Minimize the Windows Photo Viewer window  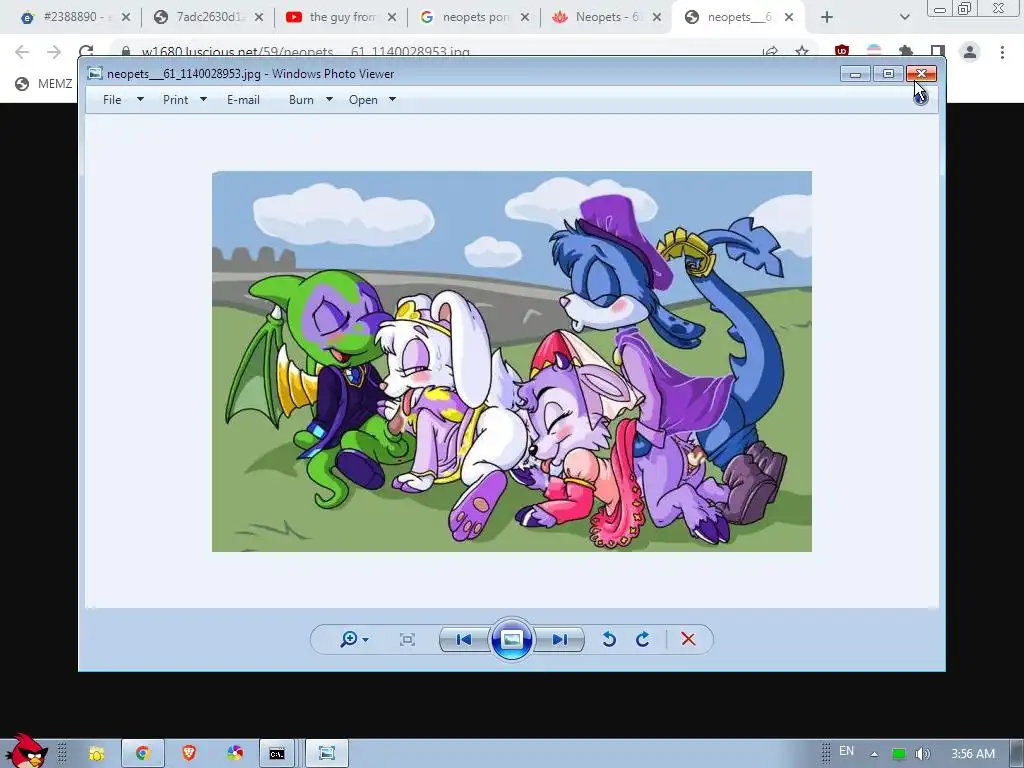point(855,74)
